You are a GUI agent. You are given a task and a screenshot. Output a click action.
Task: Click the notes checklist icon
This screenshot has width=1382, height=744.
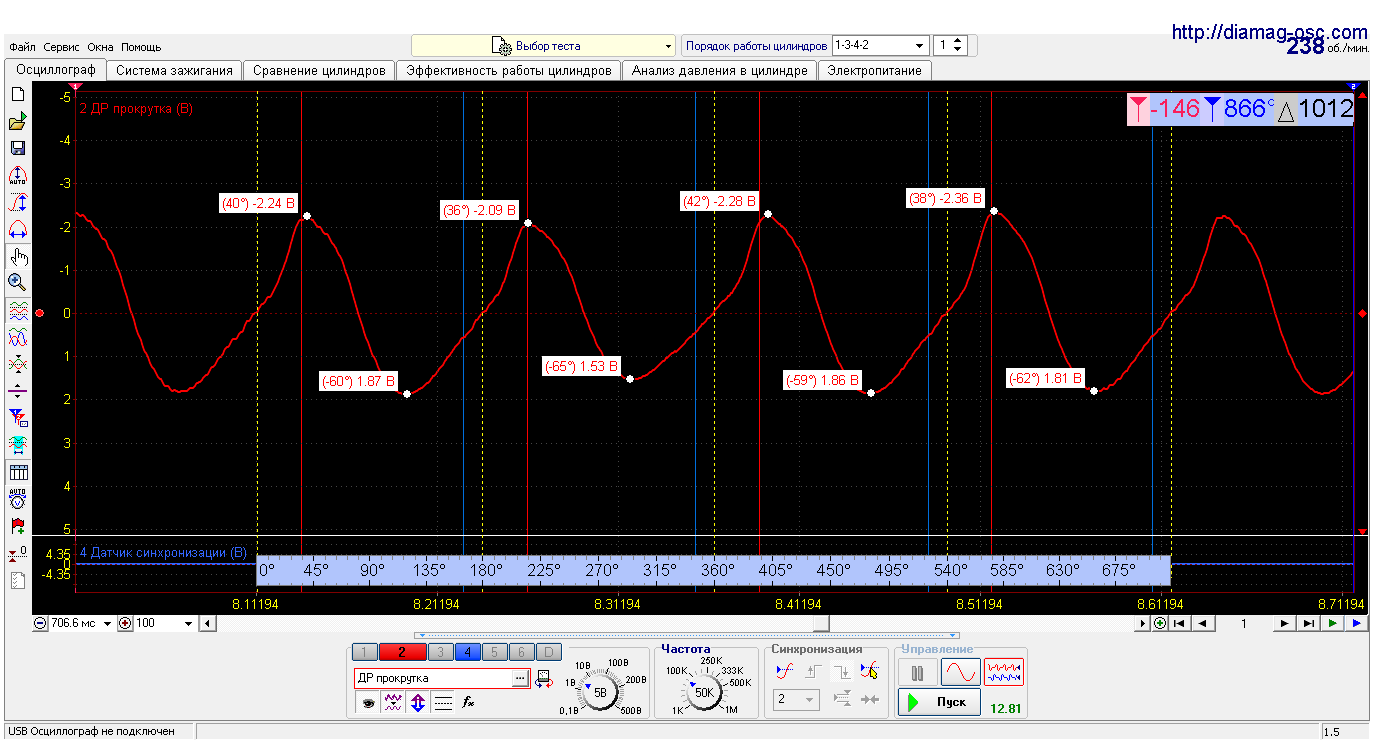[x=17, y=581]
